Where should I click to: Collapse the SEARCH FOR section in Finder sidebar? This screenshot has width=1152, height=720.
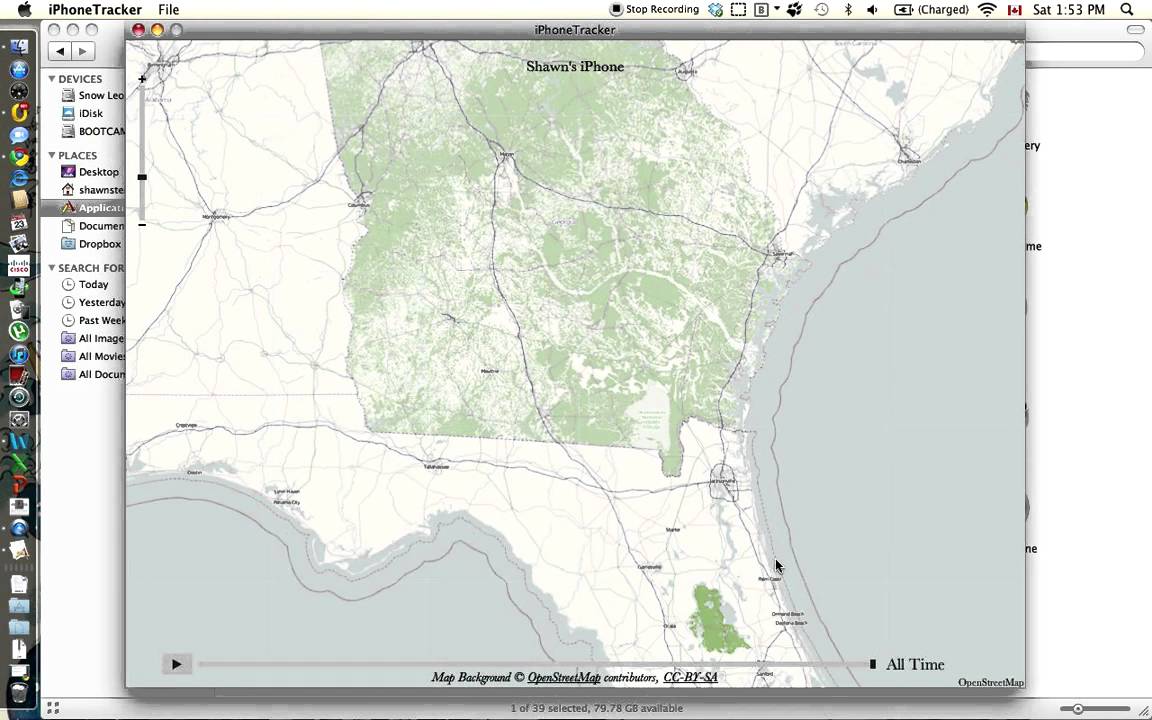point(52,267)
